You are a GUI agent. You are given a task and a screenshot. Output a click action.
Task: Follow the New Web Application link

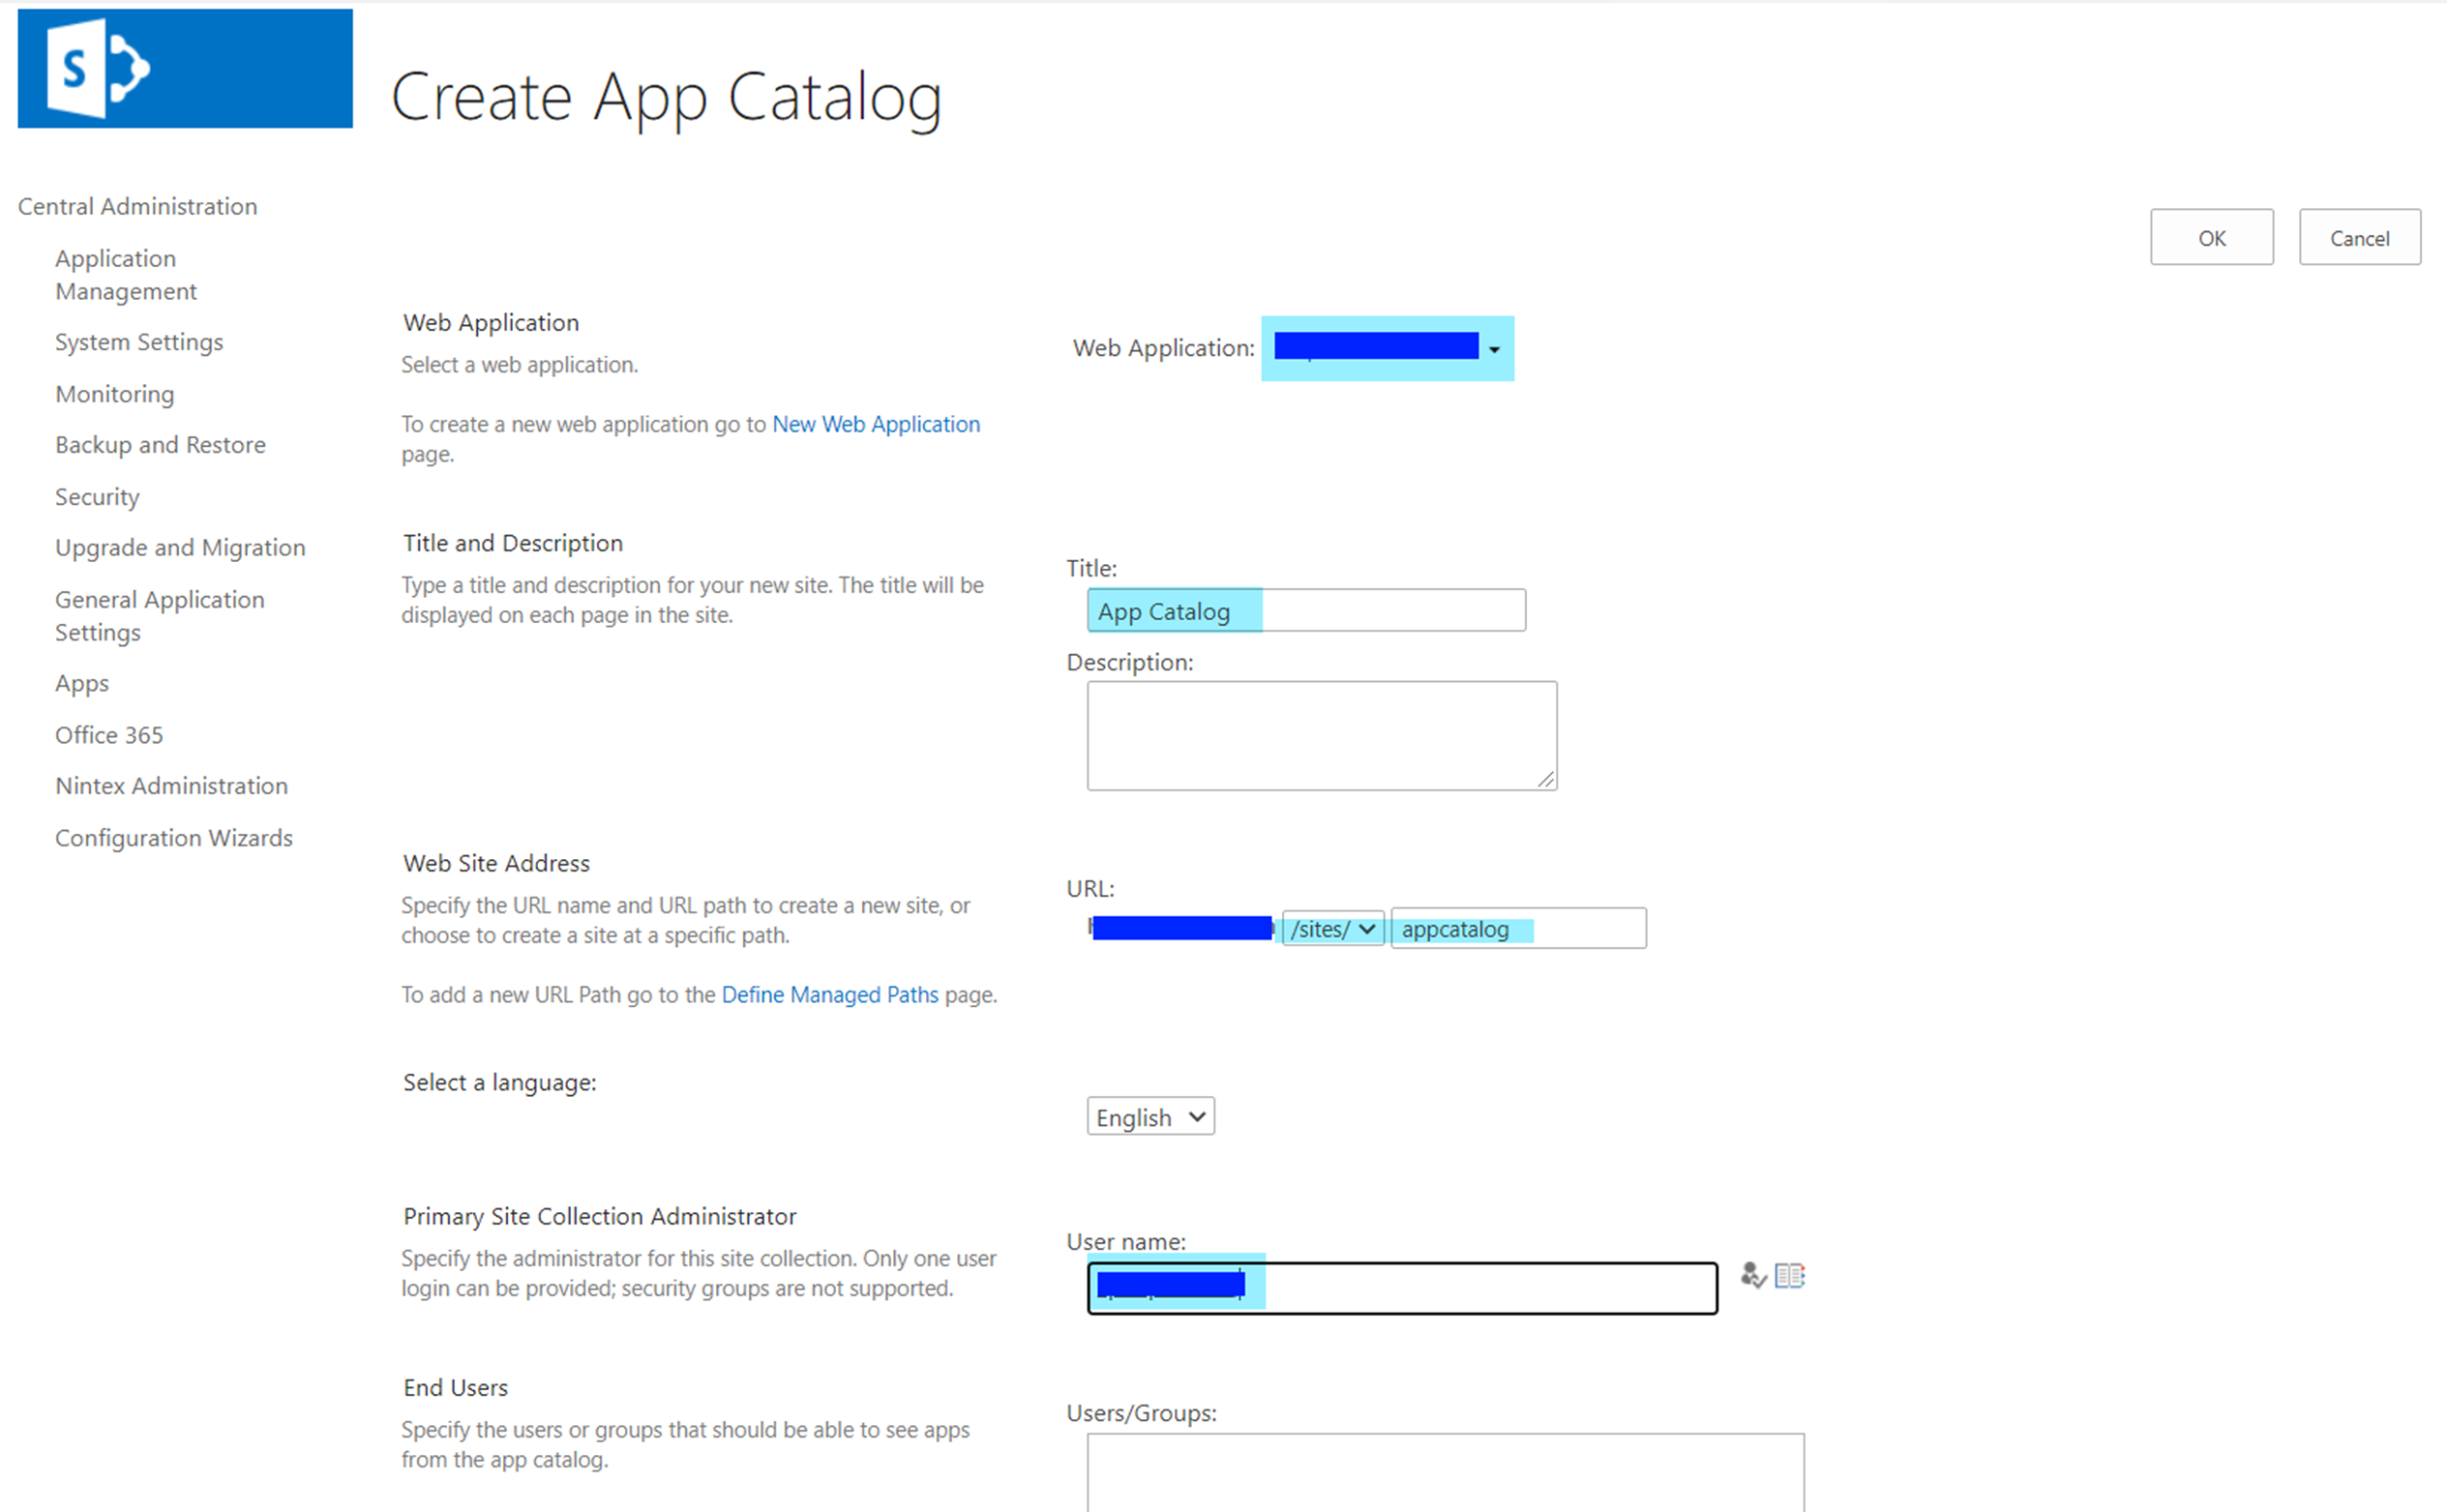pyautogui.click(x=876, y=424)
